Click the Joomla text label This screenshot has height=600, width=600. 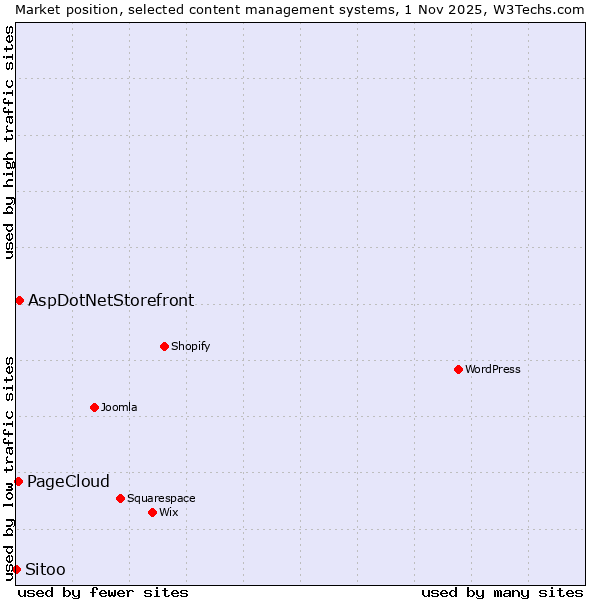(x=119, y=407)
